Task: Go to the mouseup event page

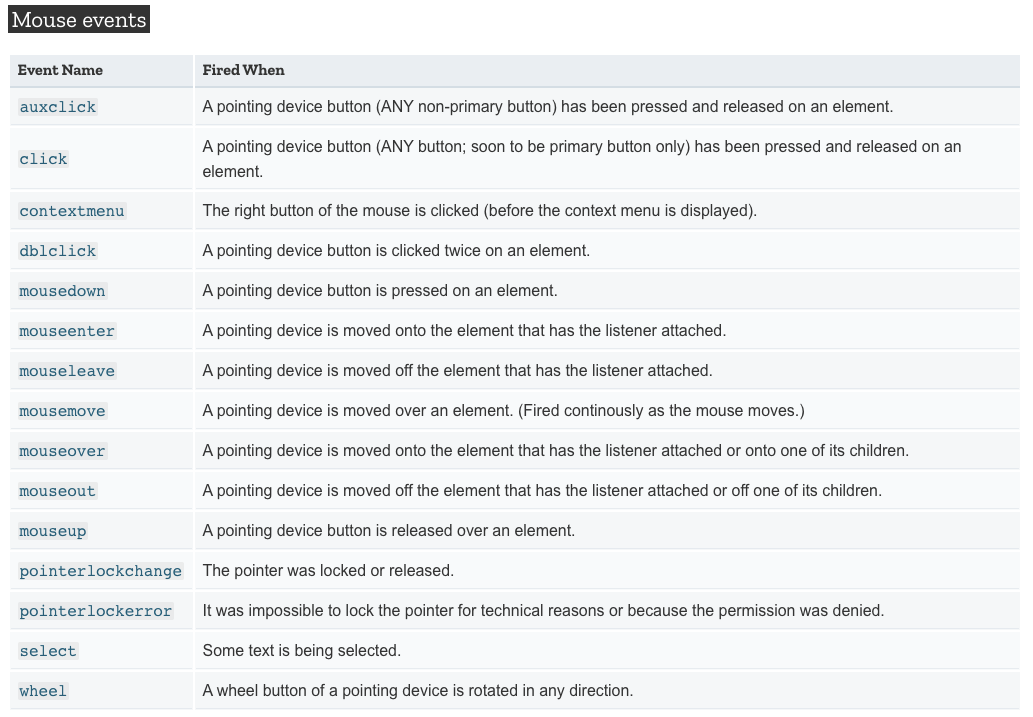Action: pos(53,531)
